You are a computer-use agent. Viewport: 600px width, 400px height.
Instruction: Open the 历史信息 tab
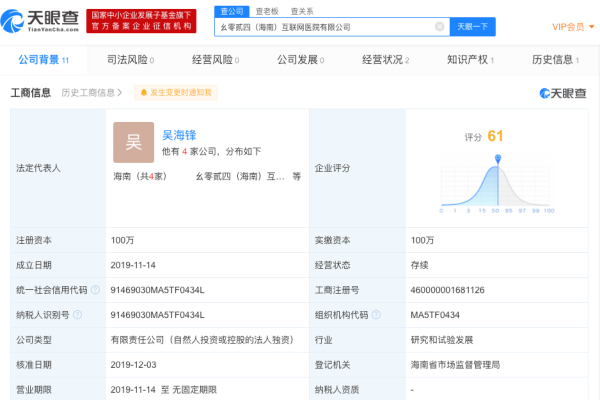tap(555, 60)
